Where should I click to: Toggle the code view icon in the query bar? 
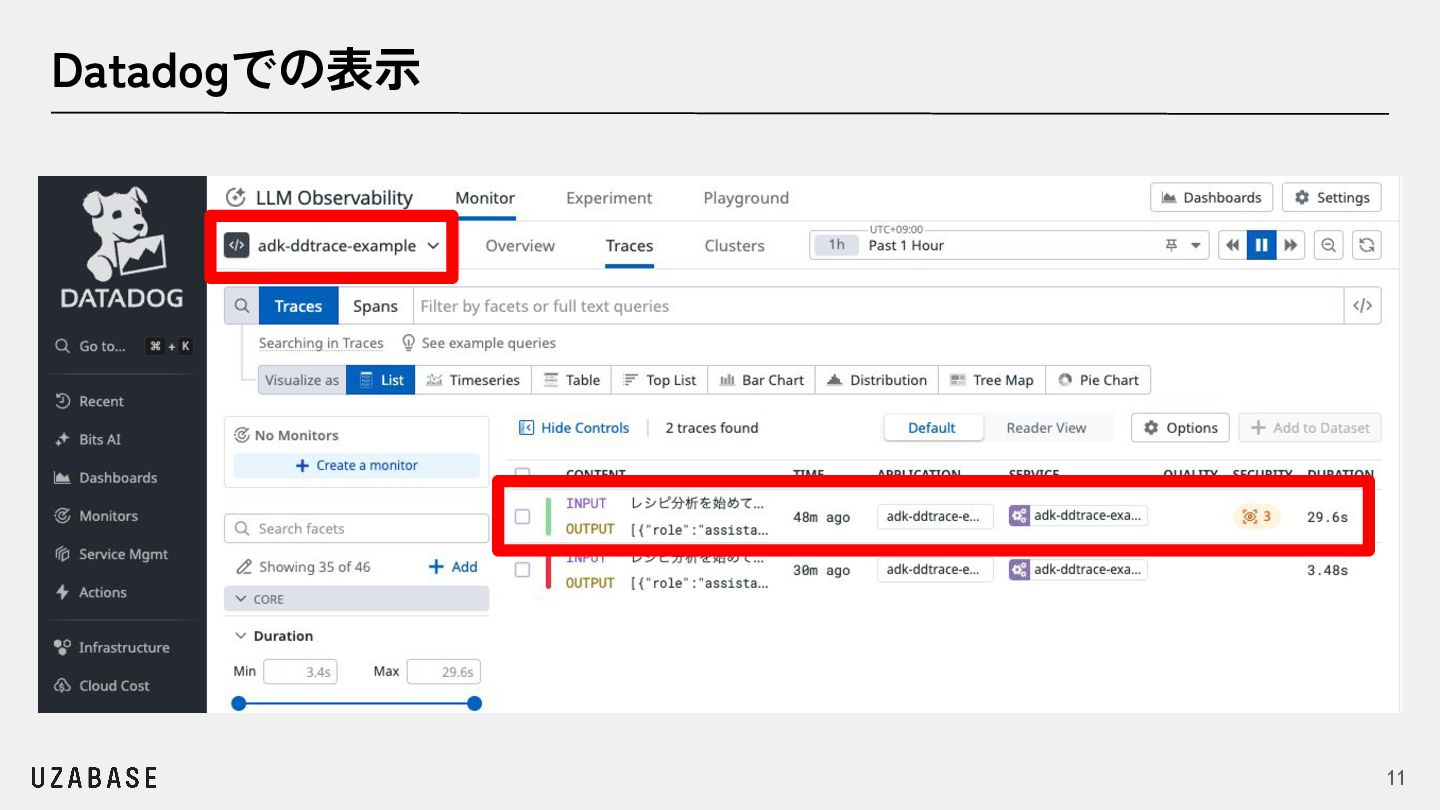[1362, 306]
